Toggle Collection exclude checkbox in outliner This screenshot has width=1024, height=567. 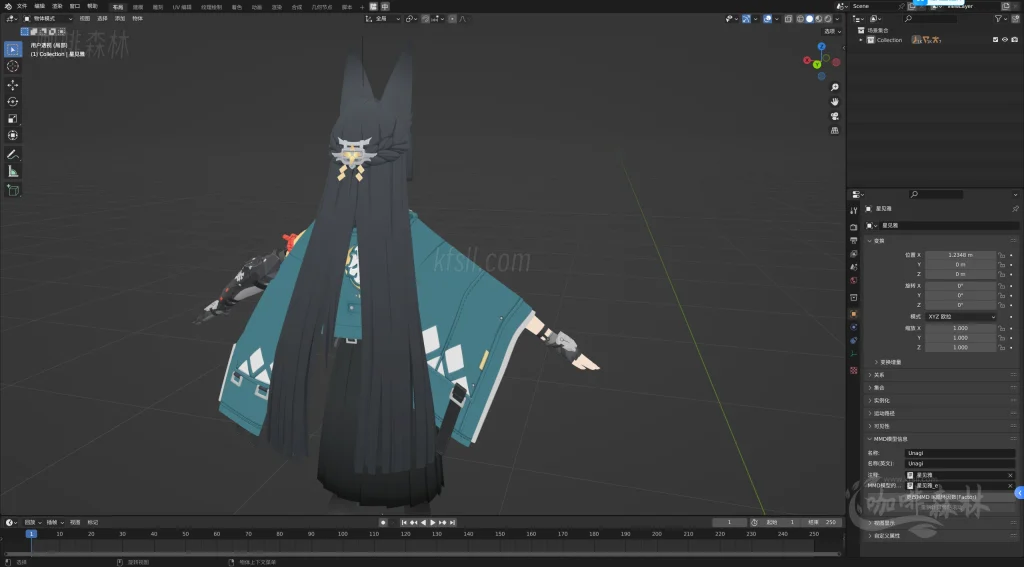pos(995,40)
